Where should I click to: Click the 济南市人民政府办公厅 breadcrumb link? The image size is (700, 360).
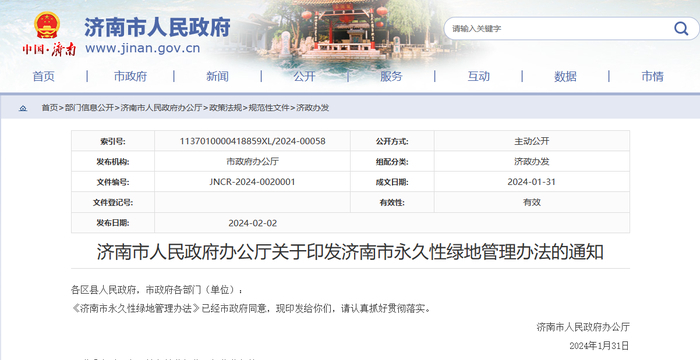[x=161, y=108]
